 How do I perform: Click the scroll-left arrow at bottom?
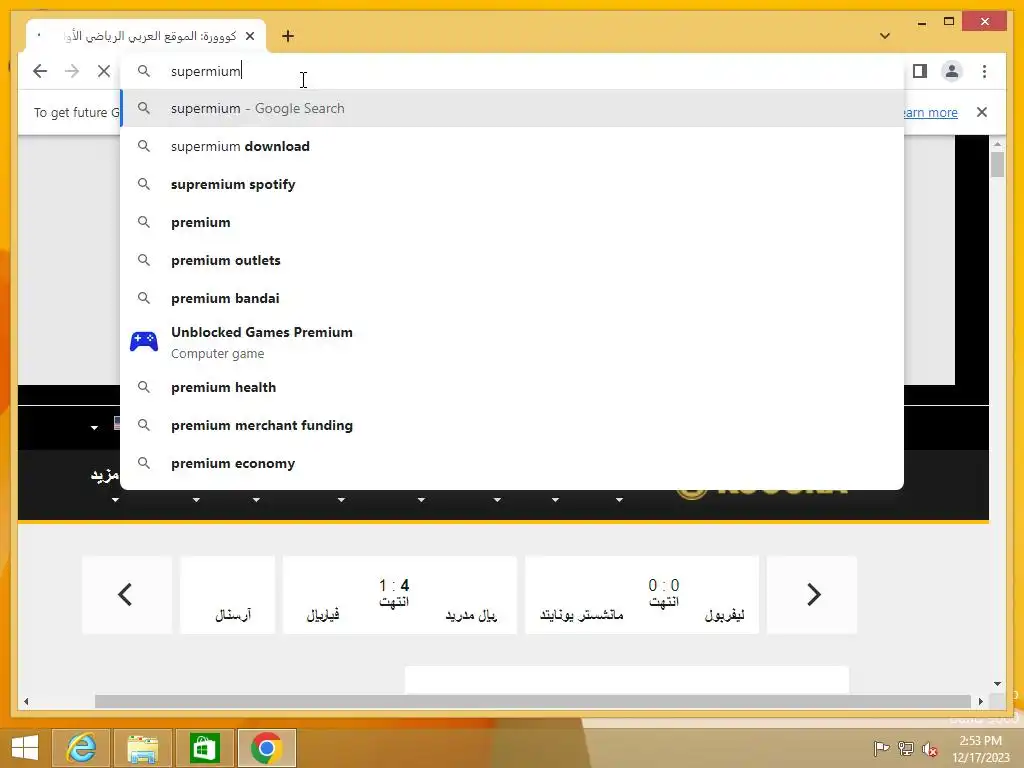coord(26,701)
